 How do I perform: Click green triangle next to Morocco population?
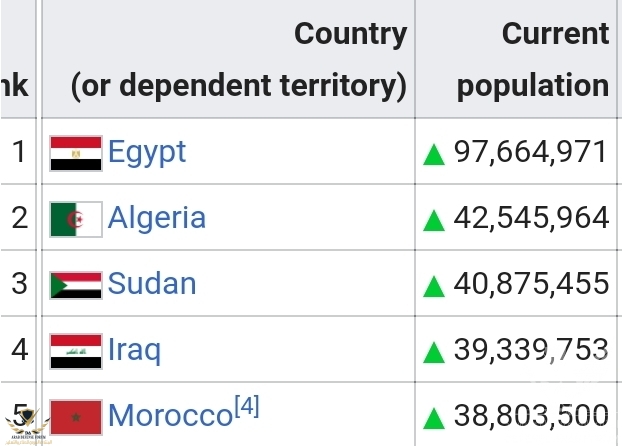[434, 417]
